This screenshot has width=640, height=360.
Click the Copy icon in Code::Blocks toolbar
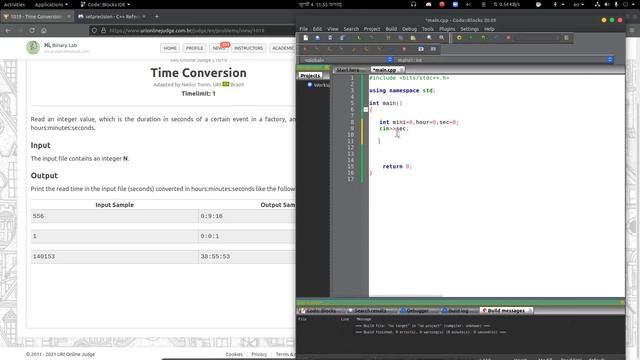[x=400, y=38]
